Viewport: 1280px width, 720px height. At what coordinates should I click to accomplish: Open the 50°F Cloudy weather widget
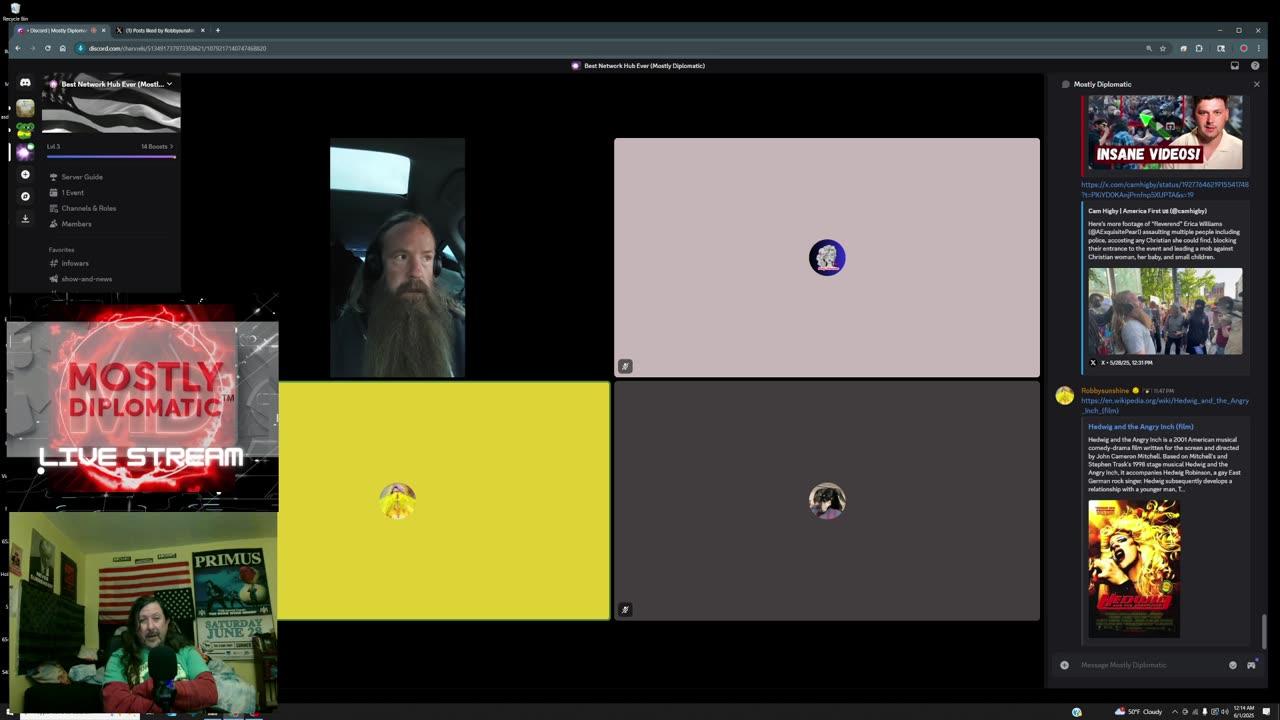click(1140, 712)
